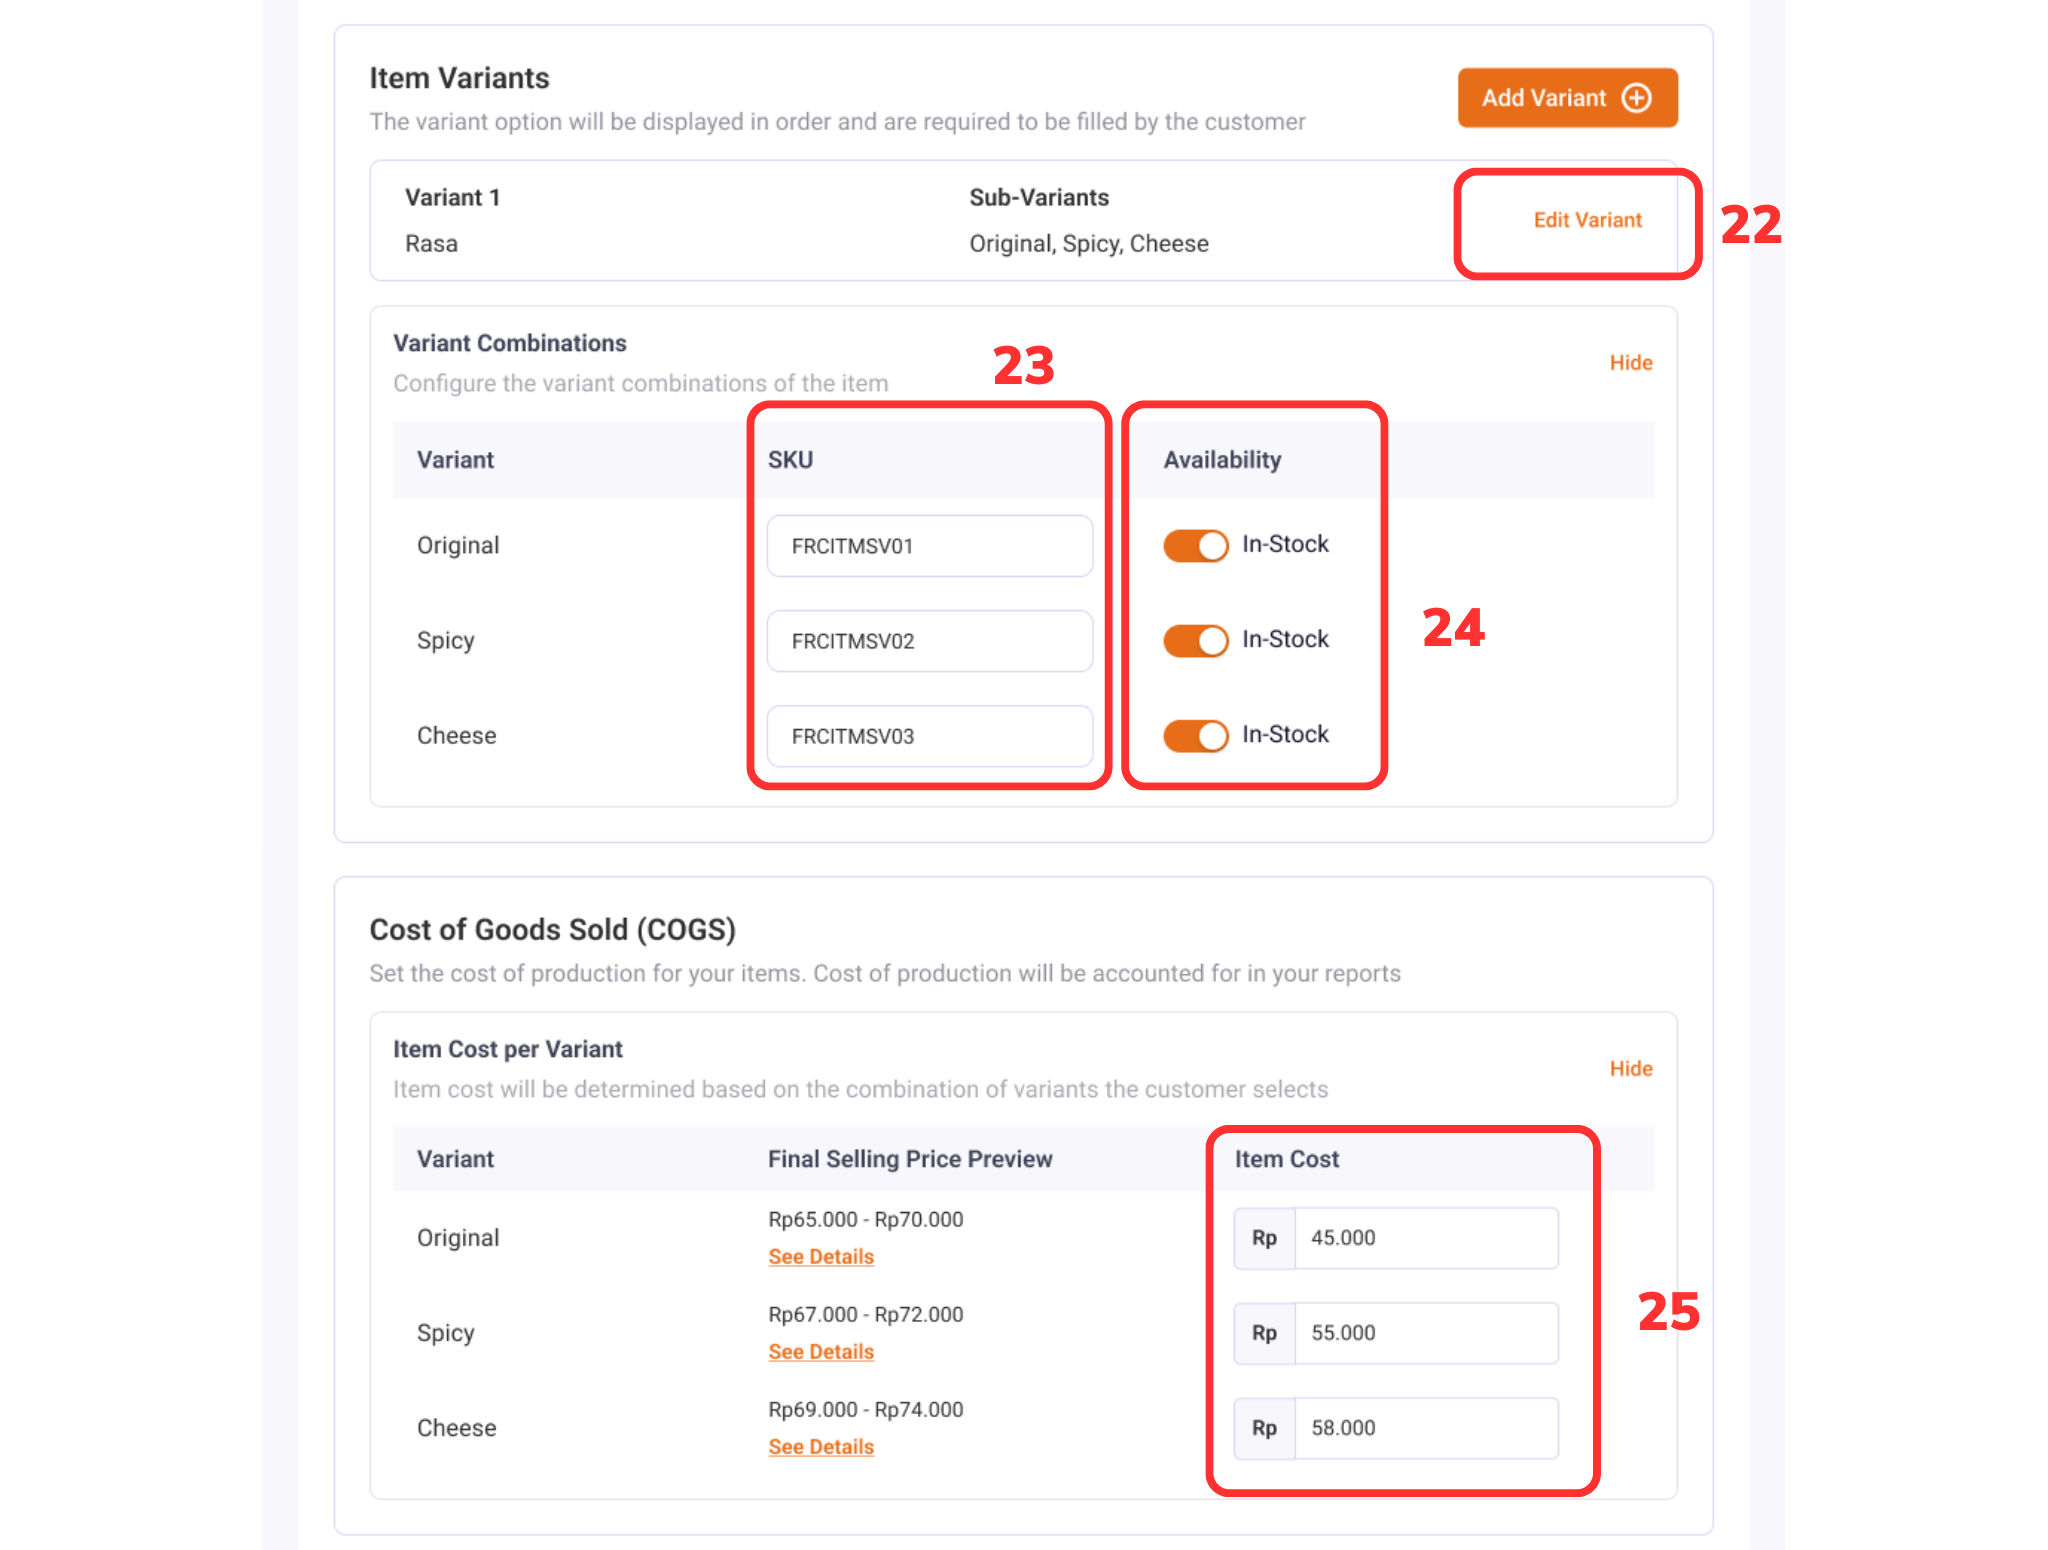This screenshot has width=2048, height=1550.
Task: Edit the Cheese item cost of 58.000
Action: coord(1426,1427)
